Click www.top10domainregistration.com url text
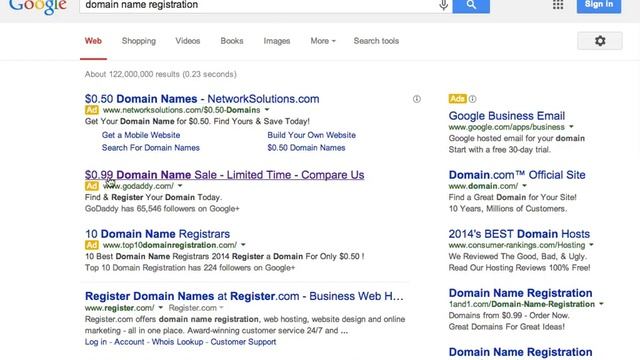The width and height of the screenshot is (640, 360). [x=170, y=245]
